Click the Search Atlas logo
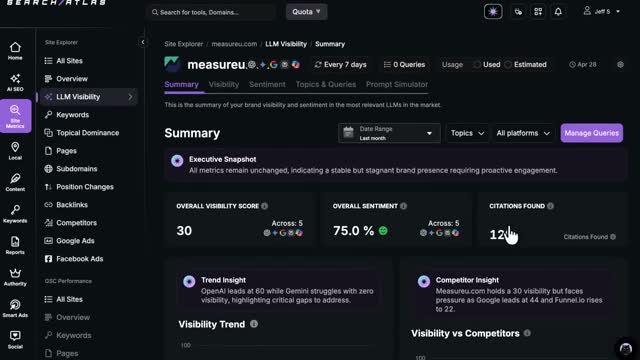This screenshot has height=360, width=640. (x=56, y=3)
